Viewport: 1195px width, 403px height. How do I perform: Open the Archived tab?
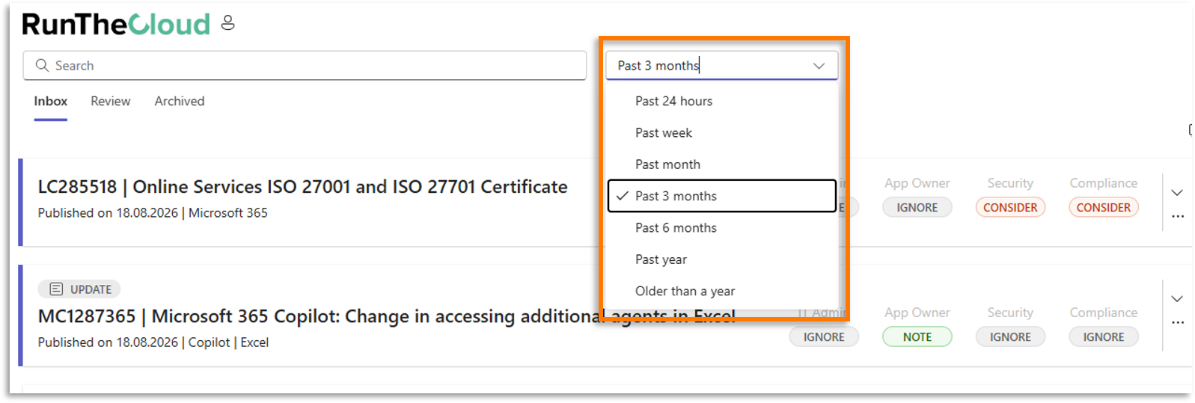pyautogui.click(x=179, y=101)
